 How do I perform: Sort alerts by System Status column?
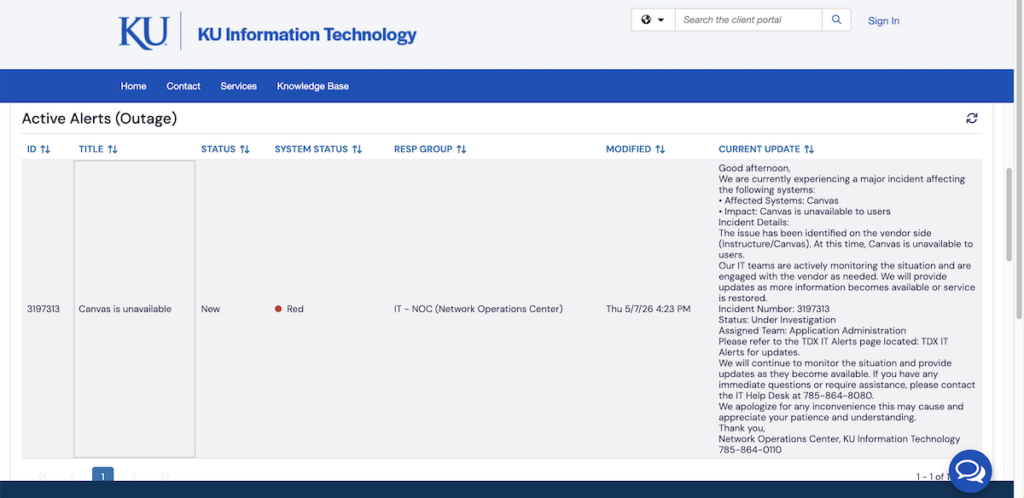coord(318,149)
